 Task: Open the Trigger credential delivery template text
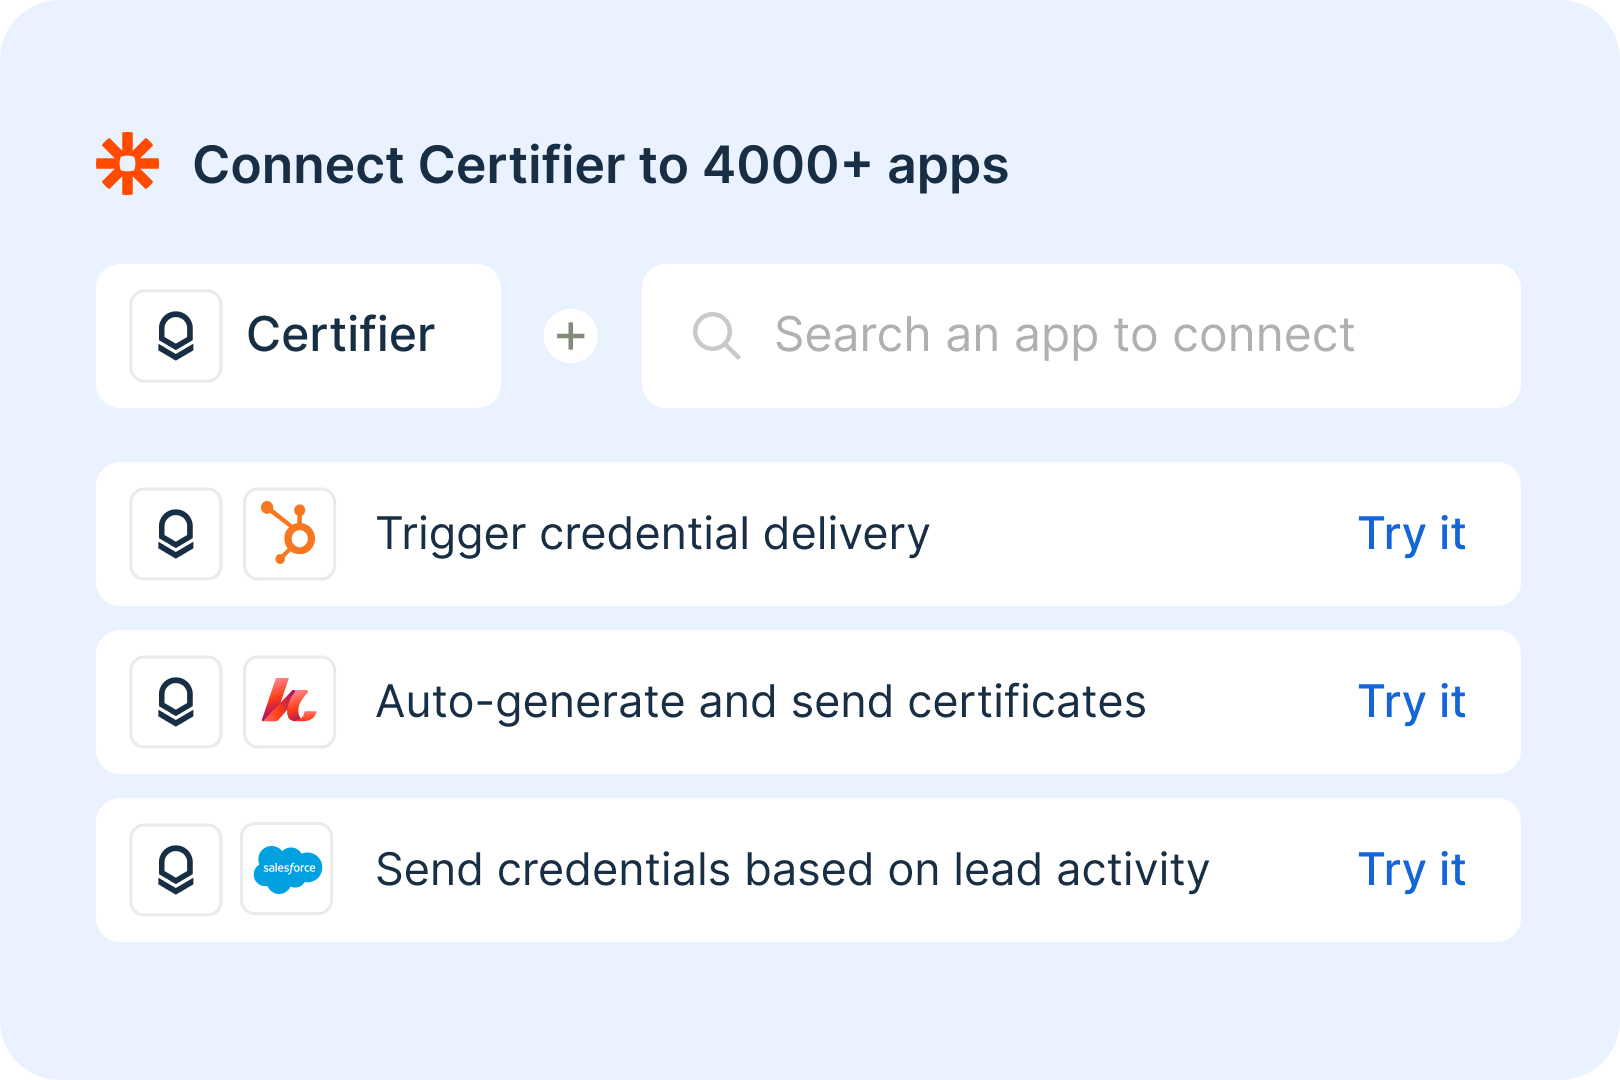653,535
